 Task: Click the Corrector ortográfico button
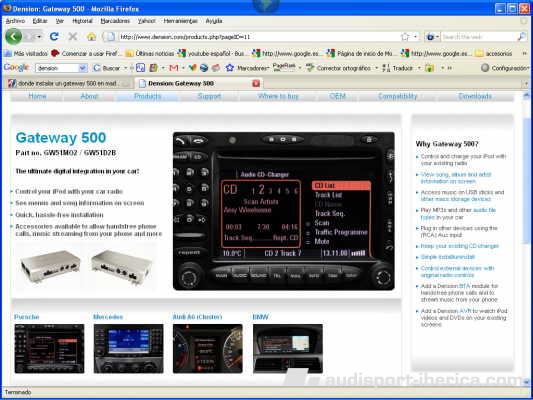[x=339, y=68]
